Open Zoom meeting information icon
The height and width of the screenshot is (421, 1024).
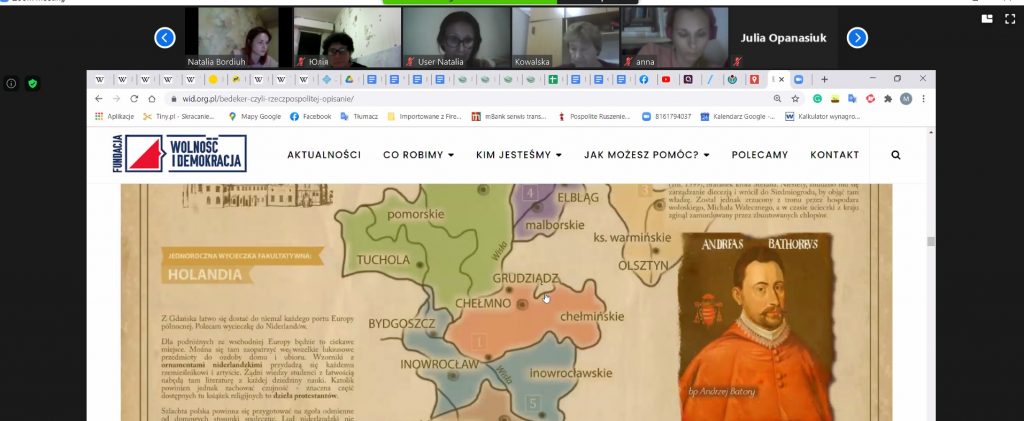[x=11, y=84]
